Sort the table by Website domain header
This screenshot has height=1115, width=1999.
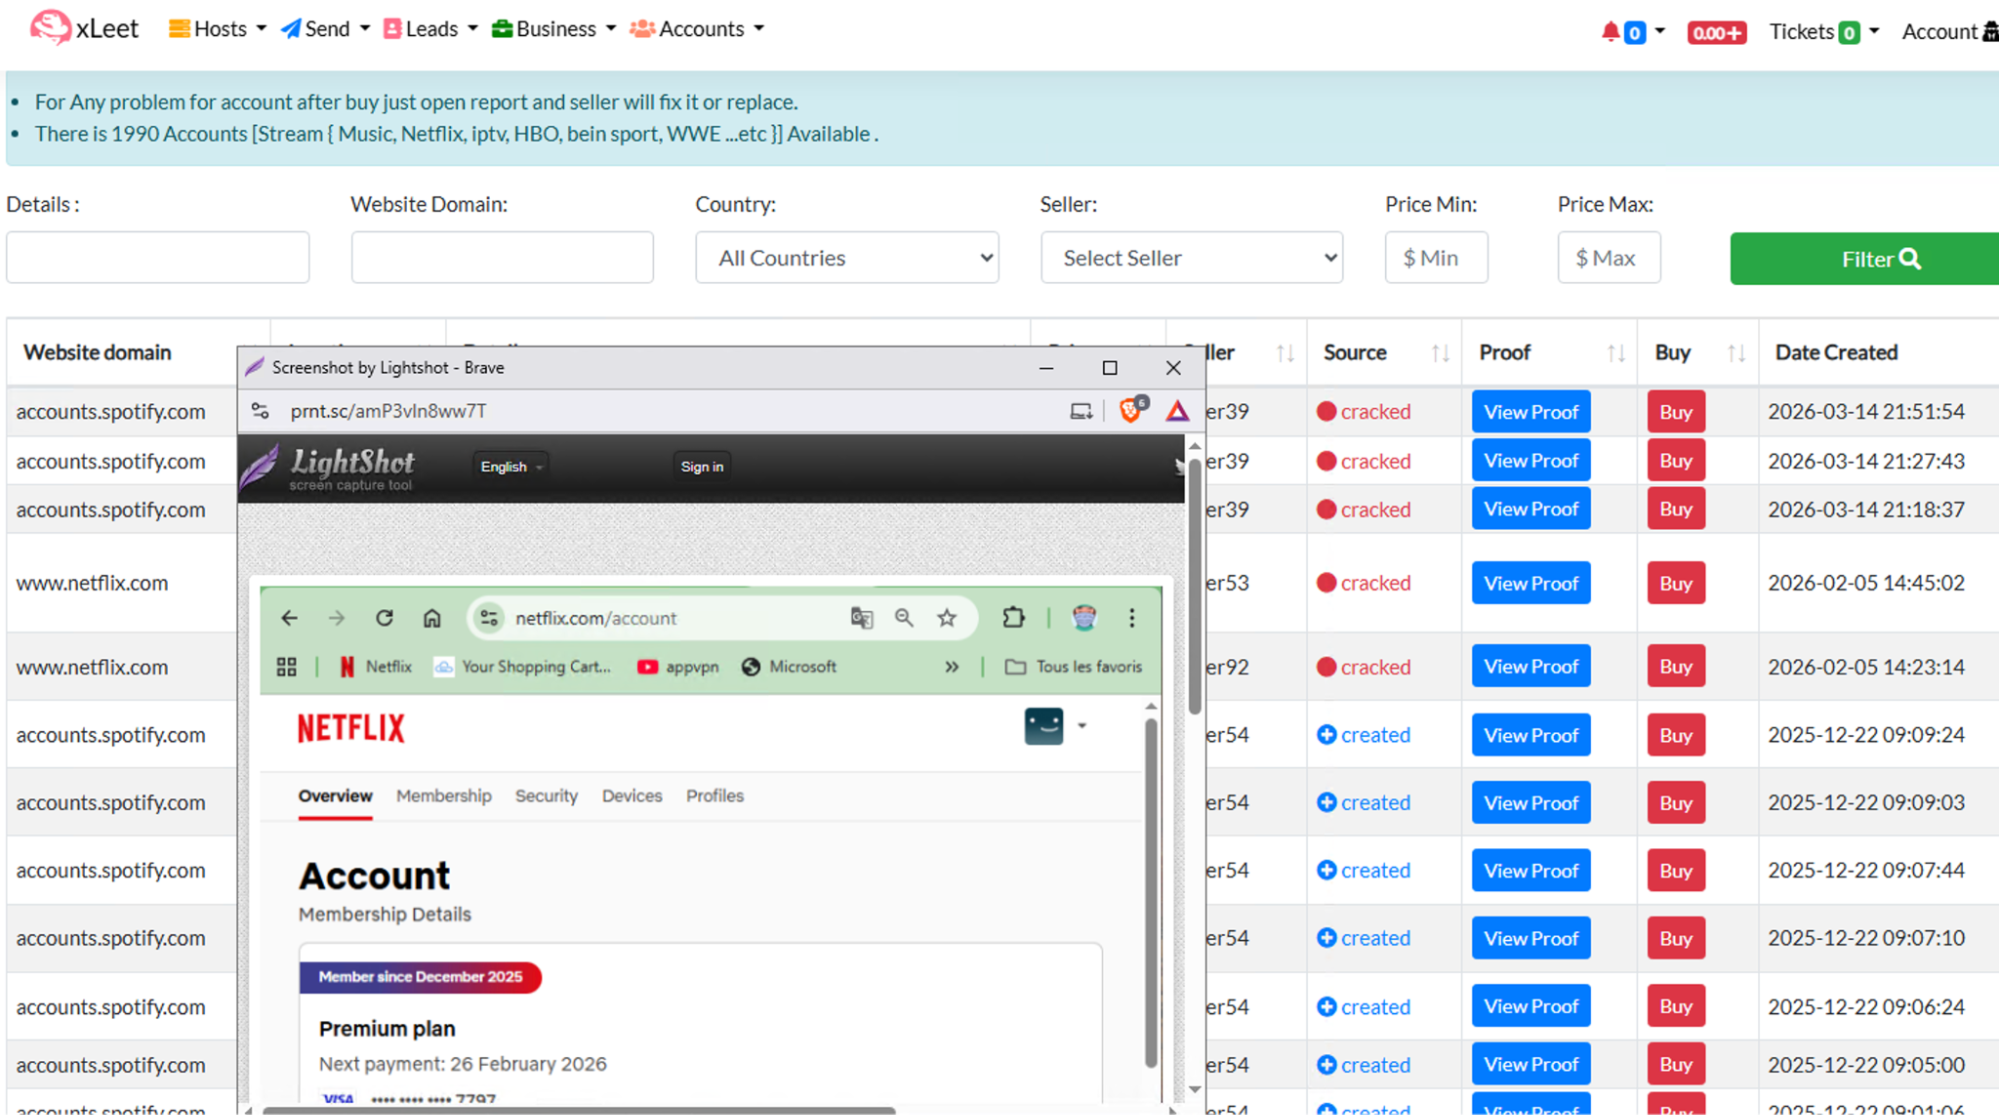[x=97, y=352]
